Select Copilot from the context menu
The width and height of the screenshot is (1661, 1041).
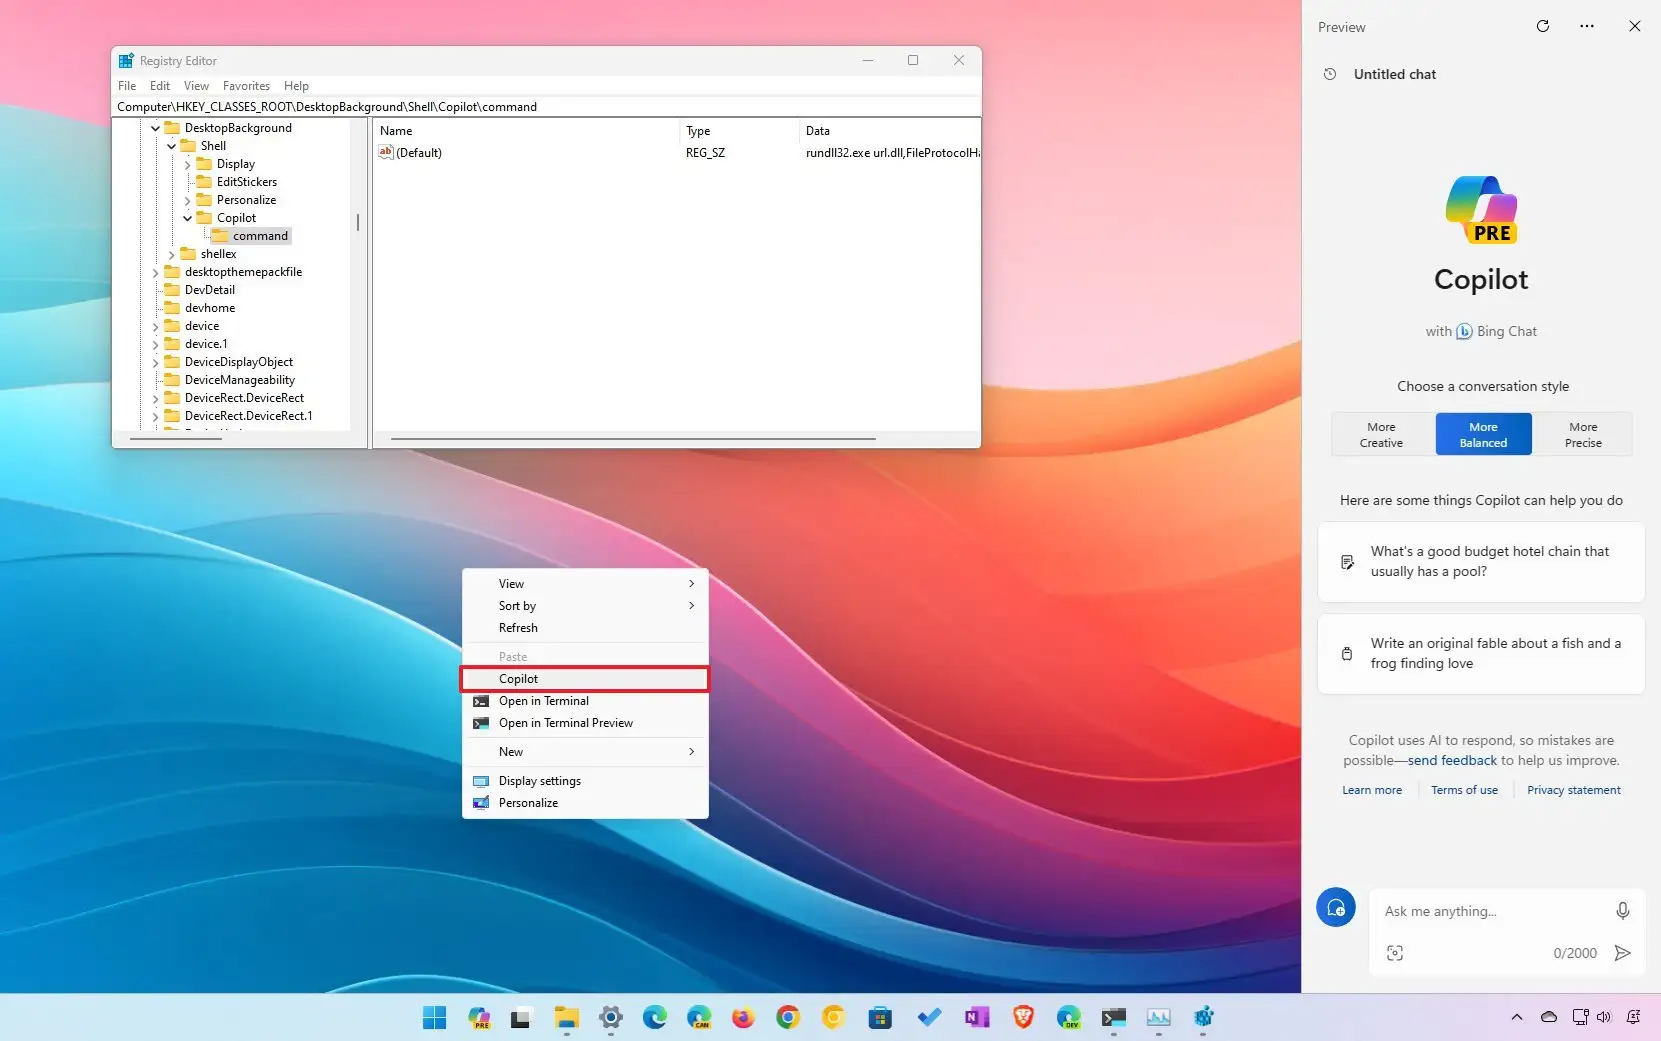[518, 678]
